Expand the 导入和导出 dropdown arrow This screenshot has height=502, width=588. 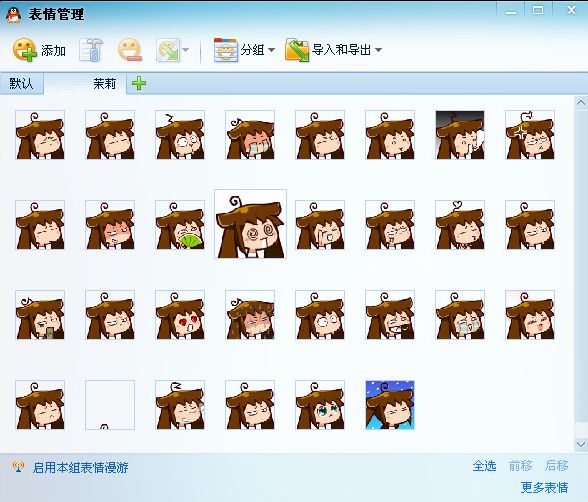point(378,50)
